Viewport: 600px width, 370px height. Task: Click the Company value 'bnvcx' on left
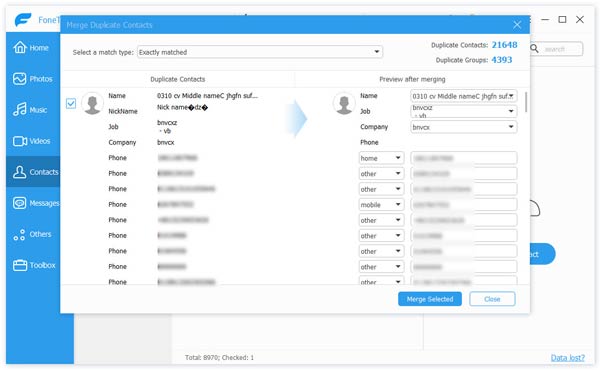(166, 142)
